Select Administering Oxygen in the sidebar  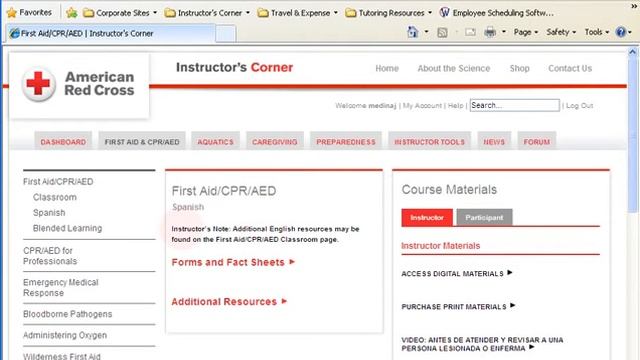[65, 335]
